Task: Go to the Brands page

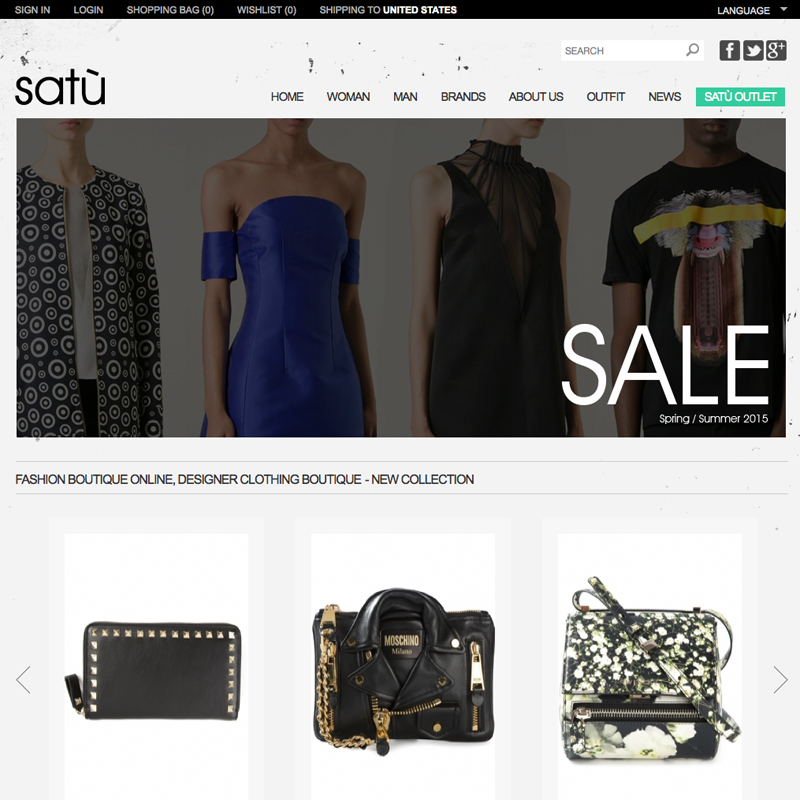Action: pos(463,96)
